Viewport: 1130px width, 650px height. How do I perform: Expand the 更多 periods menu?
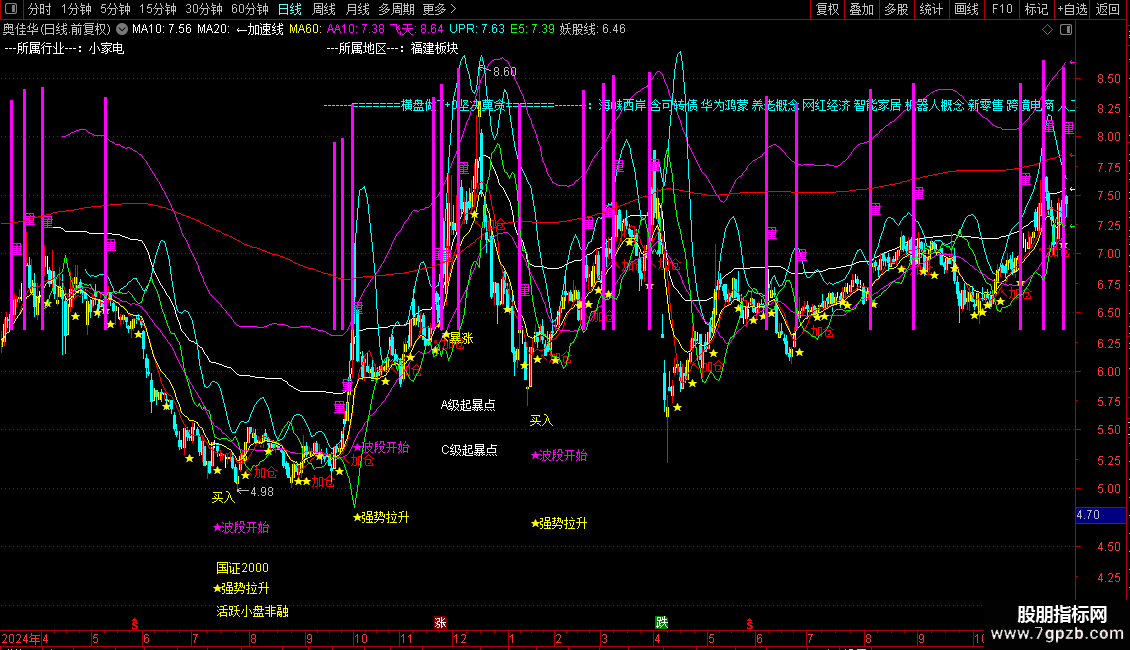[x=439, y=9]
